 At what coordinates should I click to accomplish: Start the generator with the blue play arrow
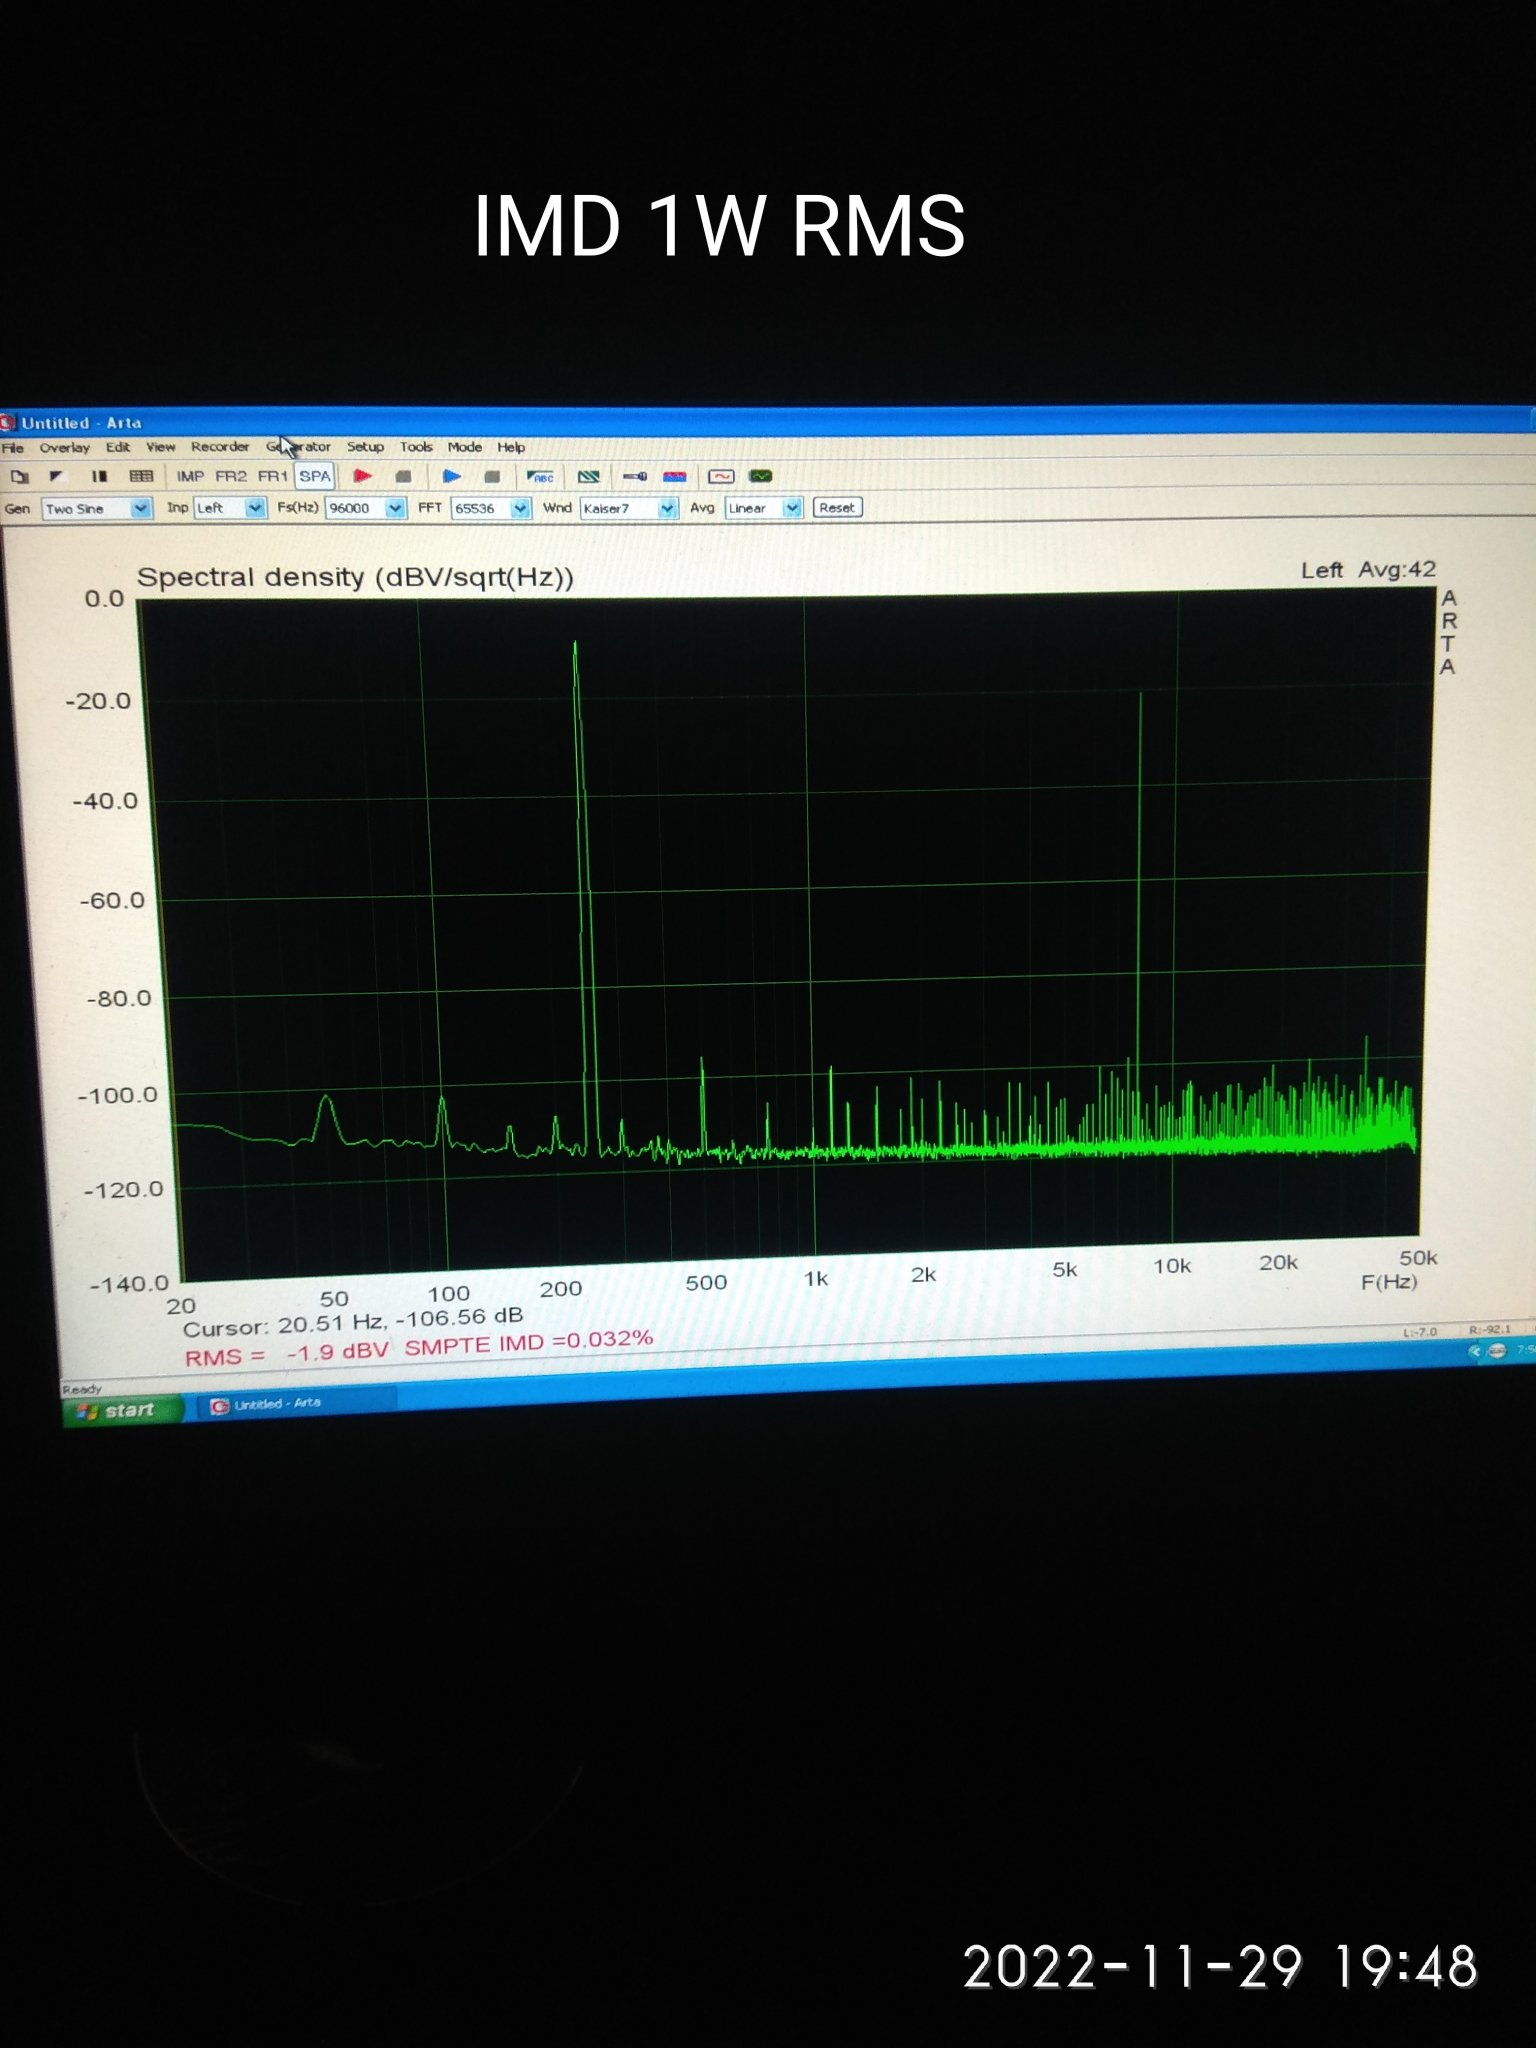tap(451, 477)
